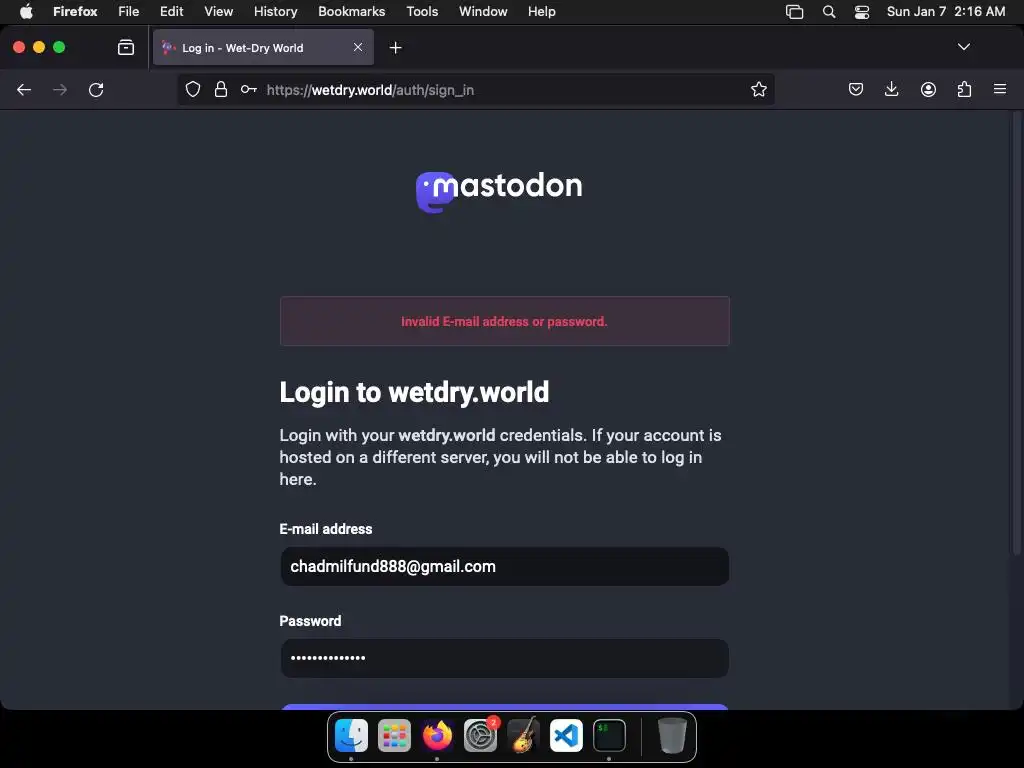Open the tracking protection shield icon
Viewport: 1024px width, 768px height.
[193, 89]
